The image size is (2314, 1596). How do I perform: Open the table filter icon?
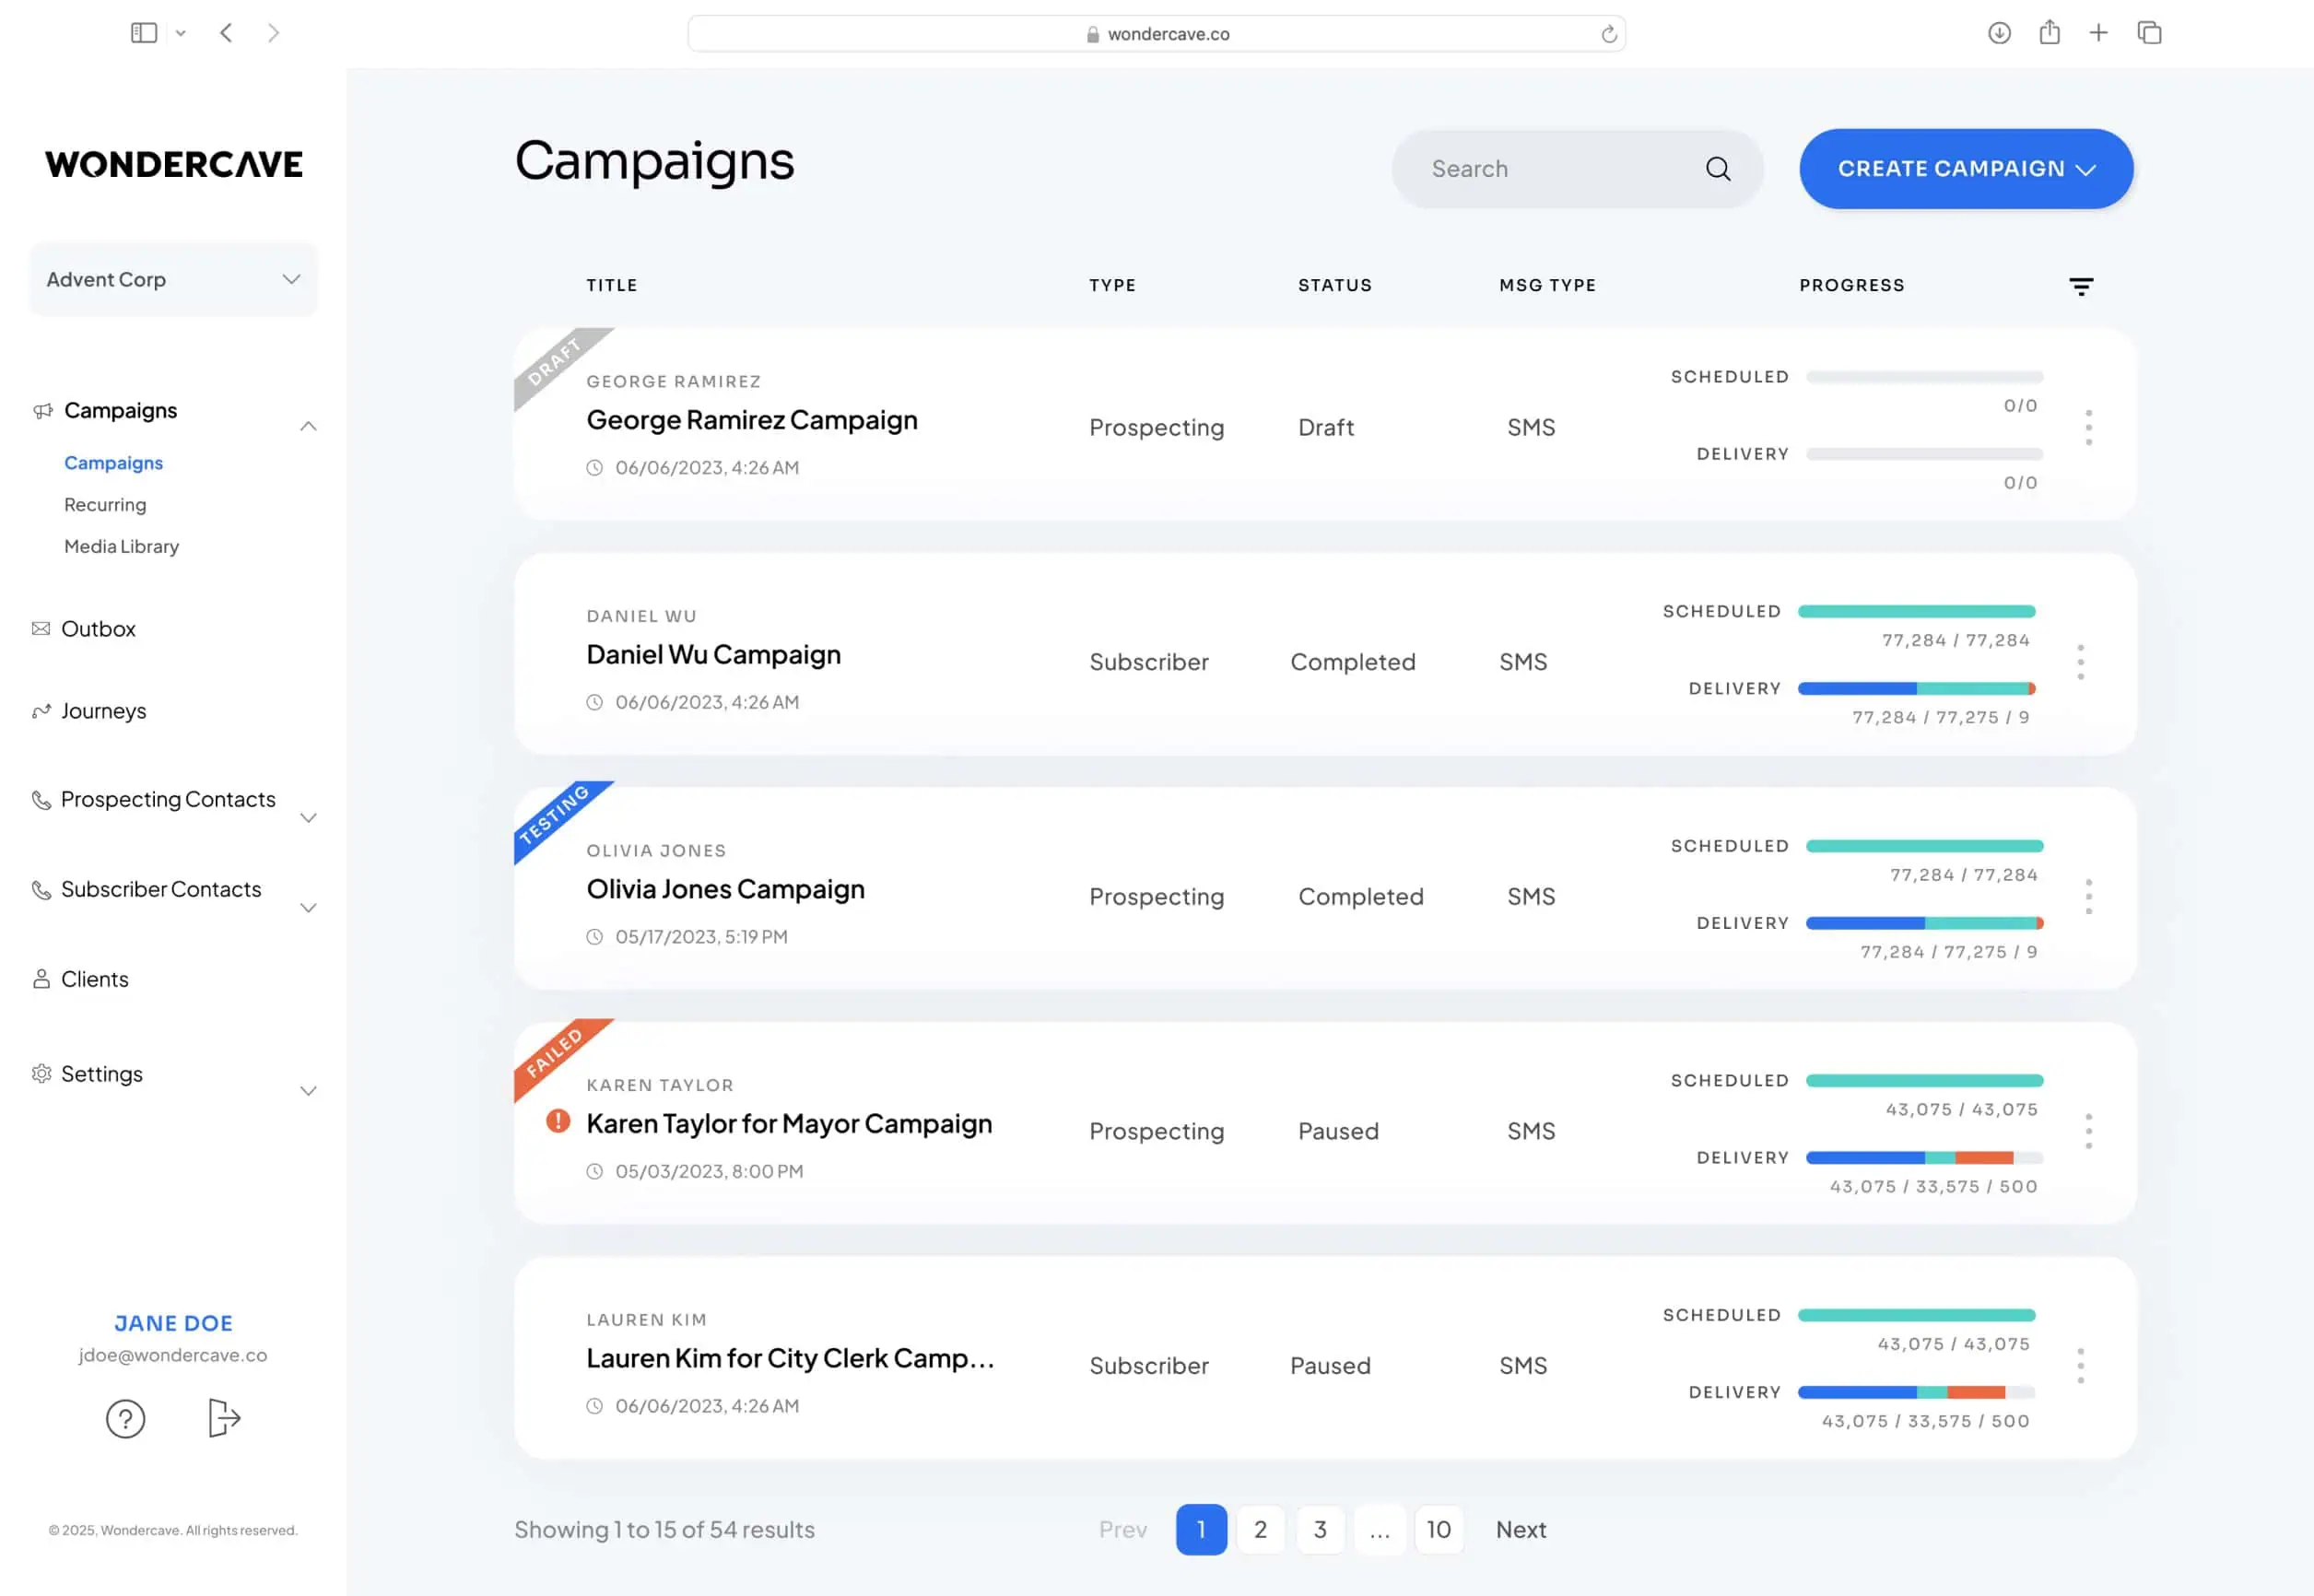pos(2081,287)
